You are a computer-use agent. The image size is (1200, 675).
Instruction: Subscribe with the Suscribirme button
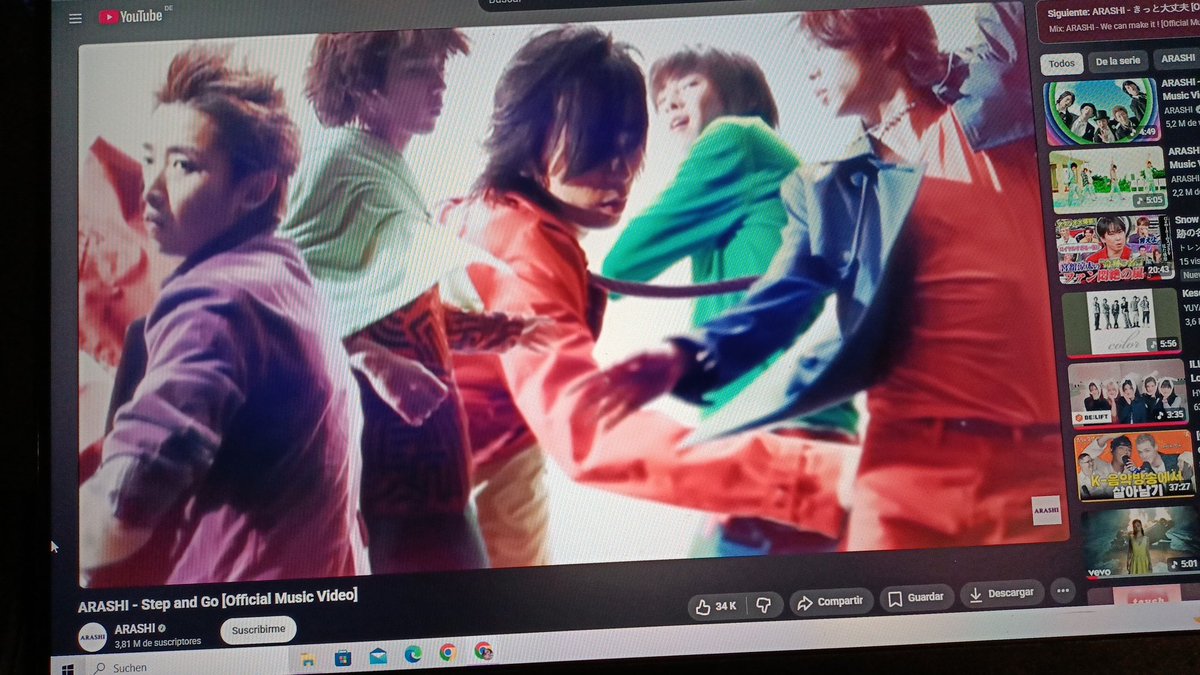click(x=258, y=631)
